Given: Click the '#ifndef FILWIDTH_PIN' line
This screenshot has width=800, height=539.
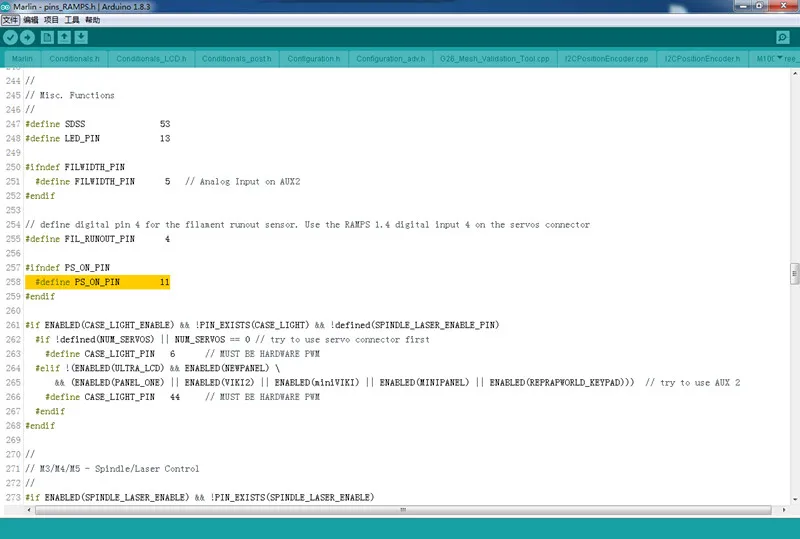Looking at the screenshot, I should 75,167.
